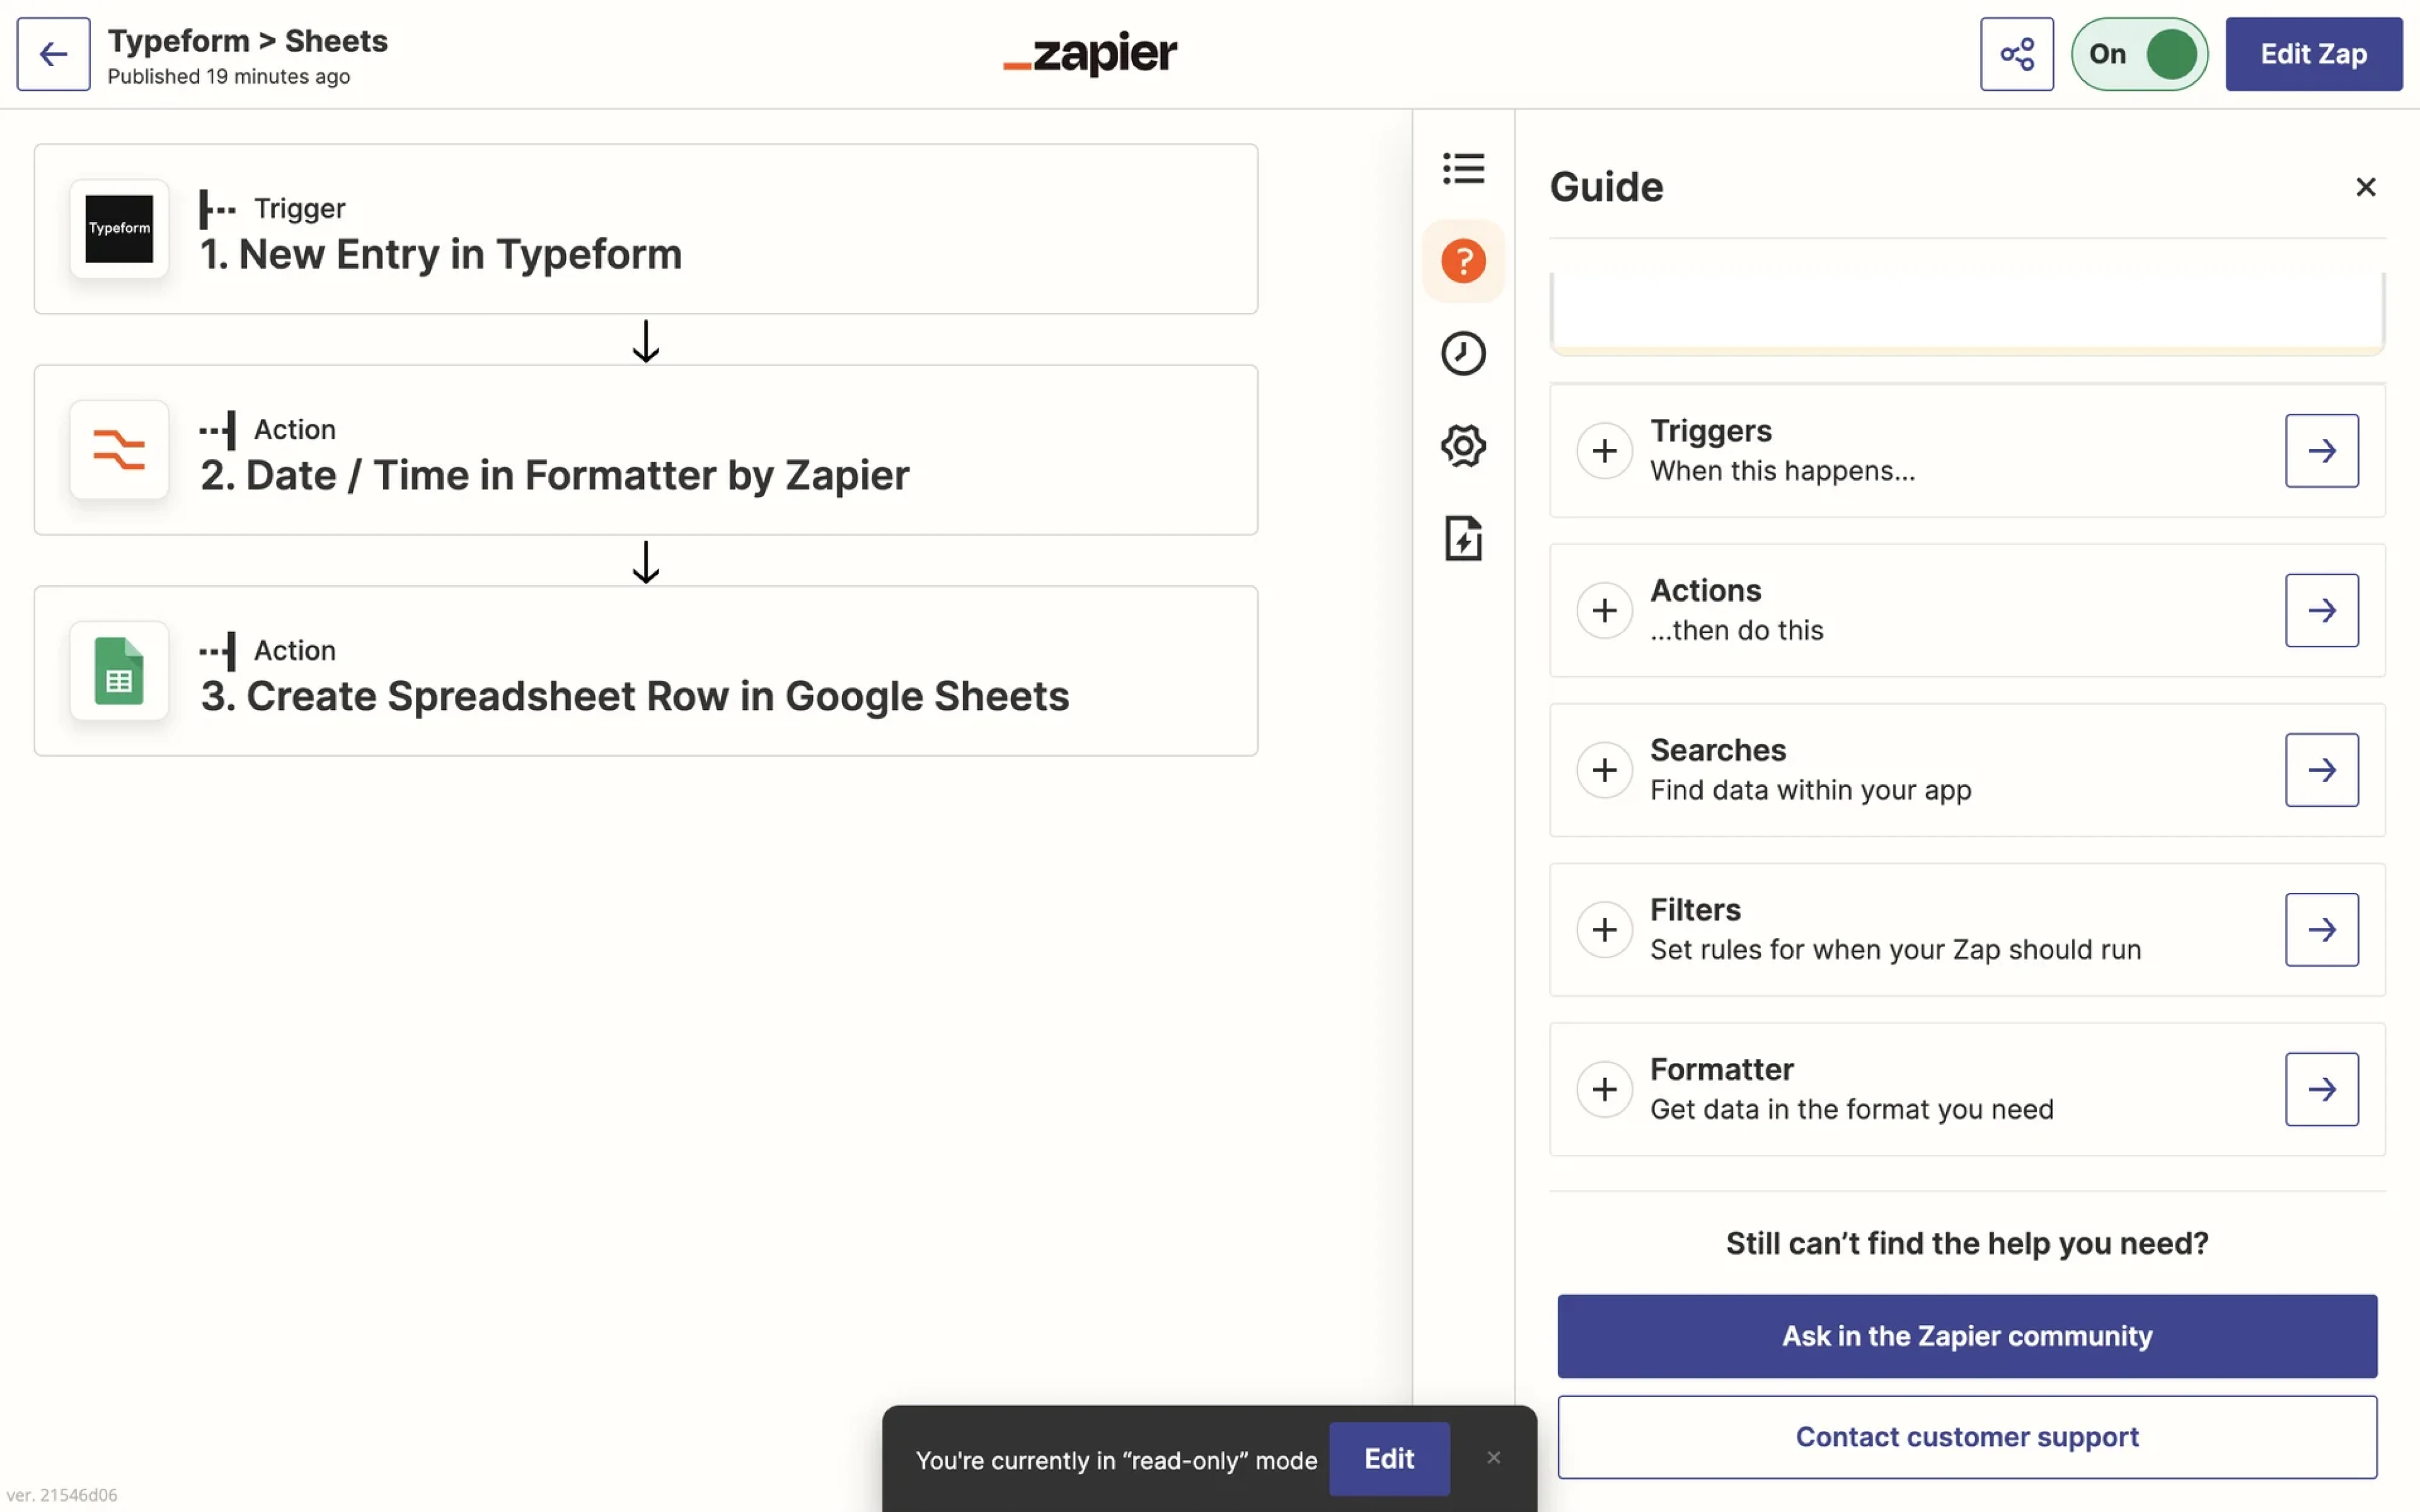Click the Google Sheets action icon
This screenshot has width=2420, height=1512.
119,671
